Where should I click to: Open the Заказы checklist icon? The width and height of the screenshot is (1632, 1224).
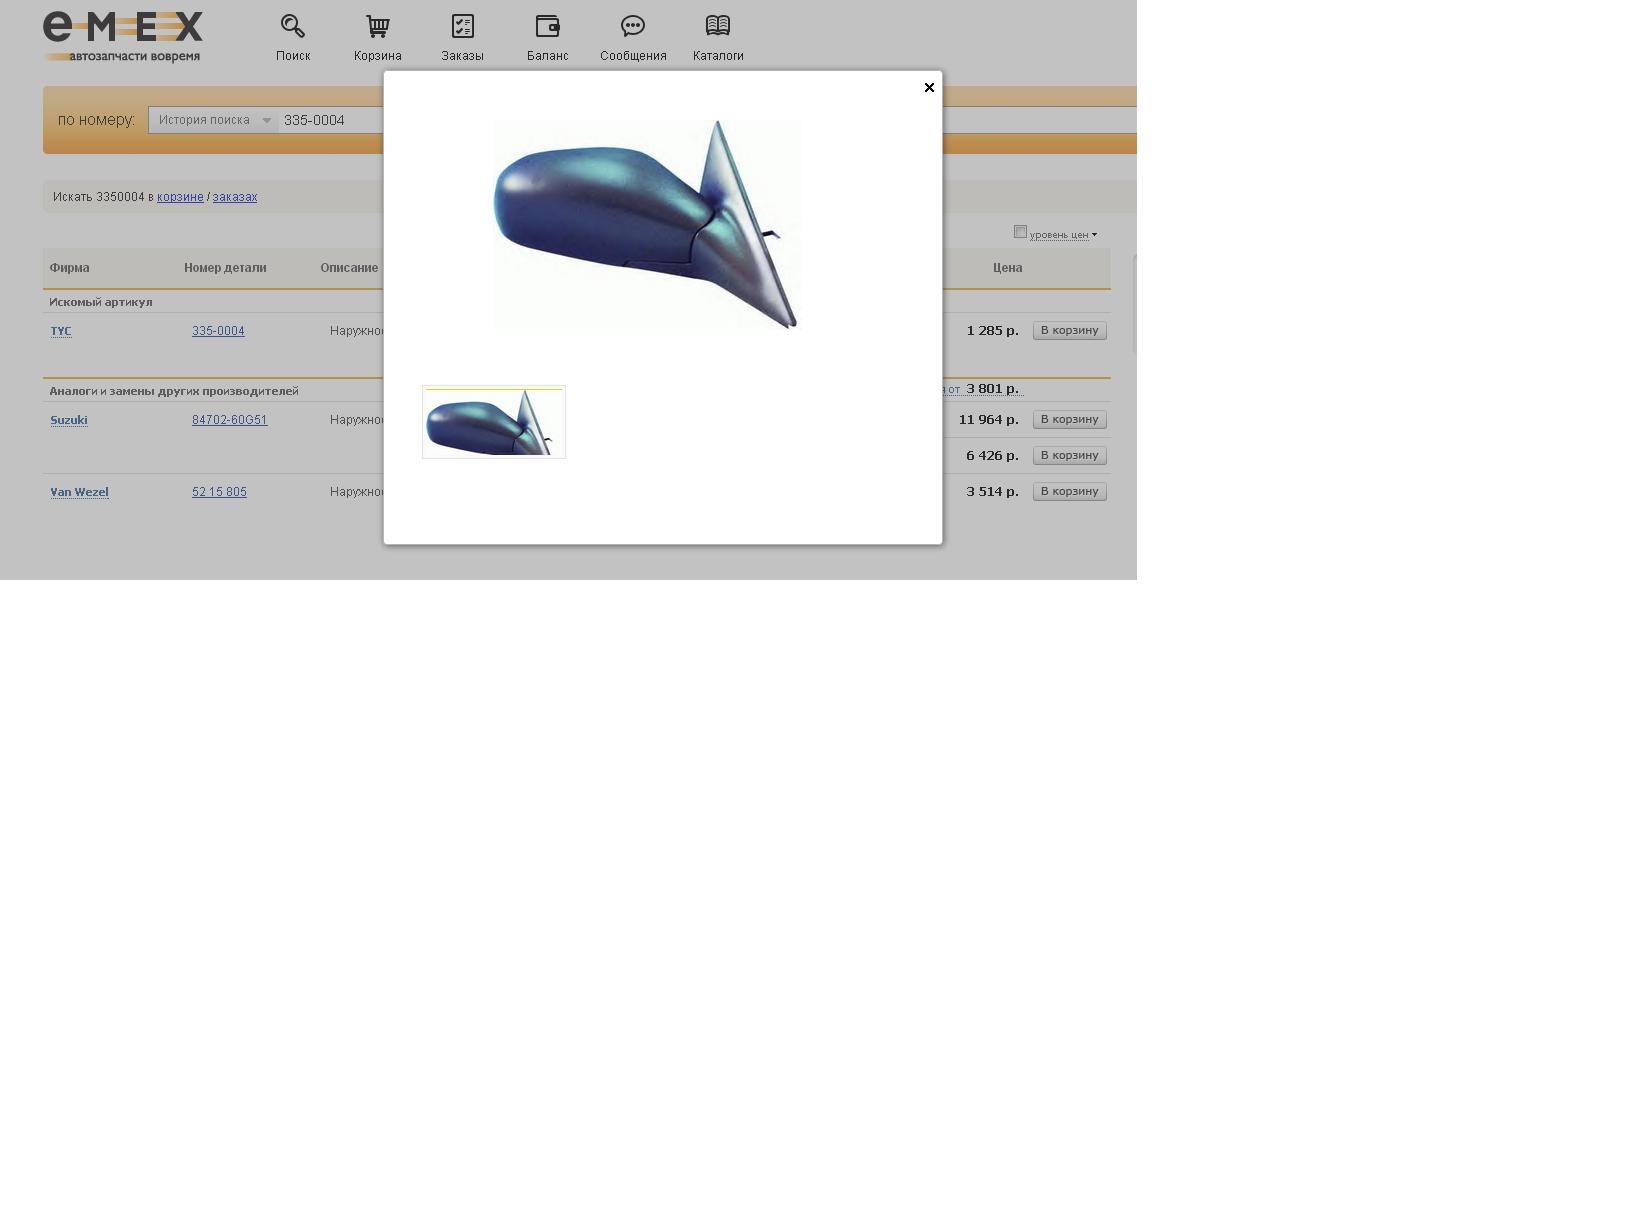coord(462,26)
